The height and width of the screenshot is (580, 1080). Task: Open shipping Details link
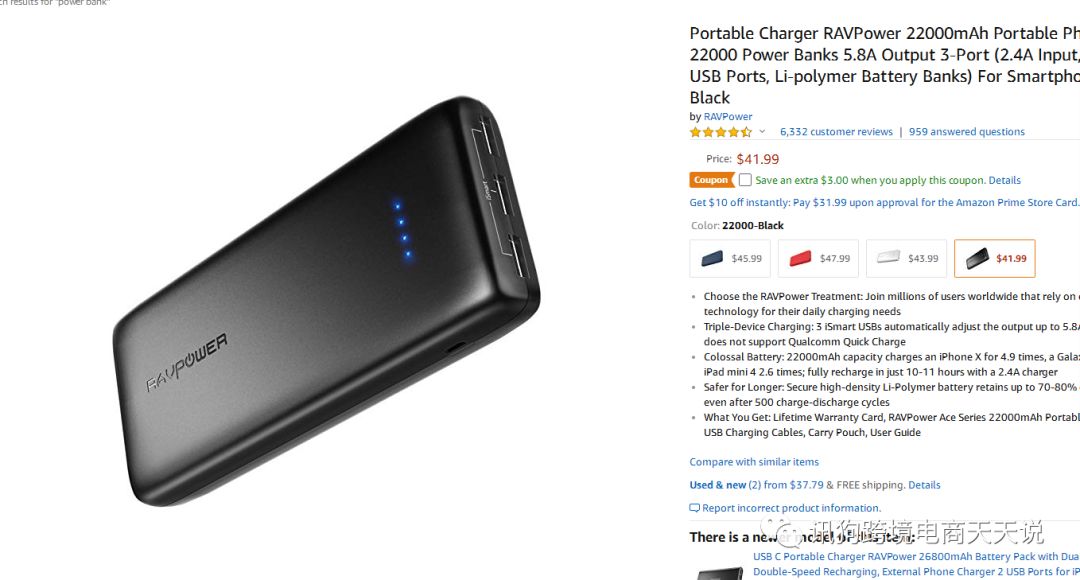pos(924,485)
